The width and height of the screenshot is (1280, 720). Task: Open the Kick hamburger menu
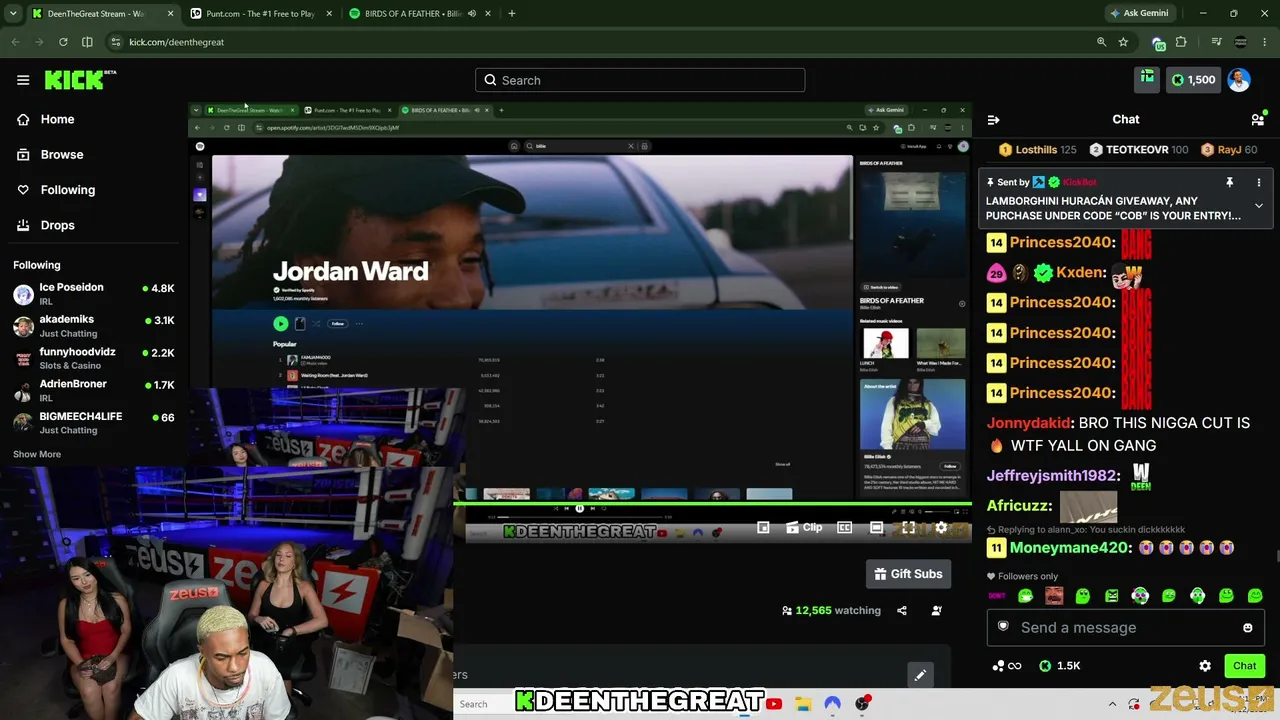23,80
